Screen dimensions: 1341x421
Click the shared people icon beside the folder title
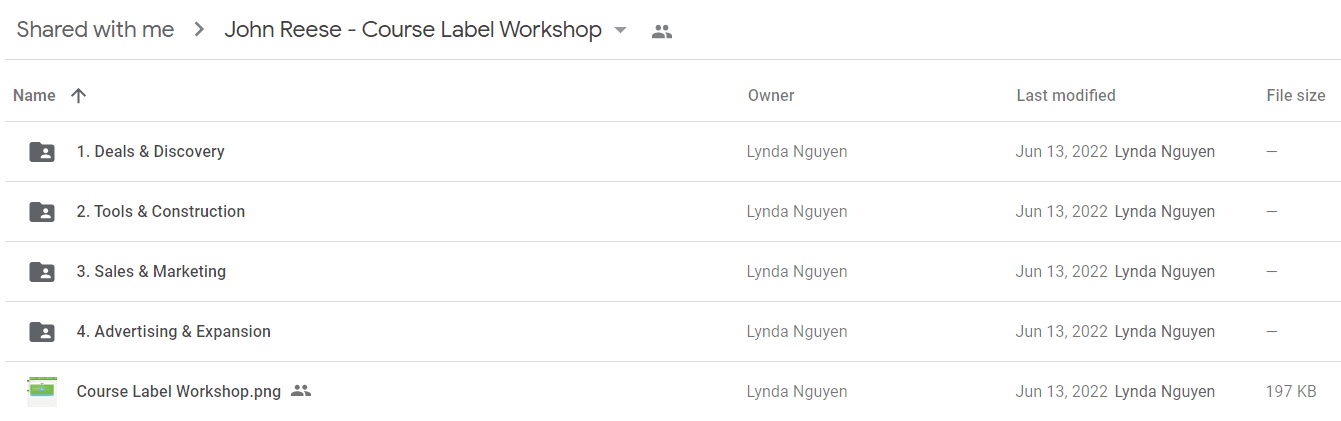coord(661,31)
